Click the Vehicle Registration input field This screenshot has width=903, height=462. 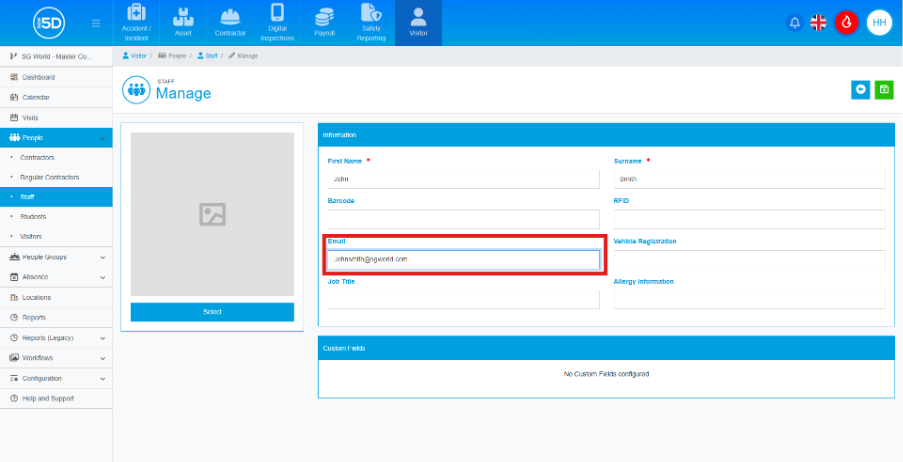[749, 260]
